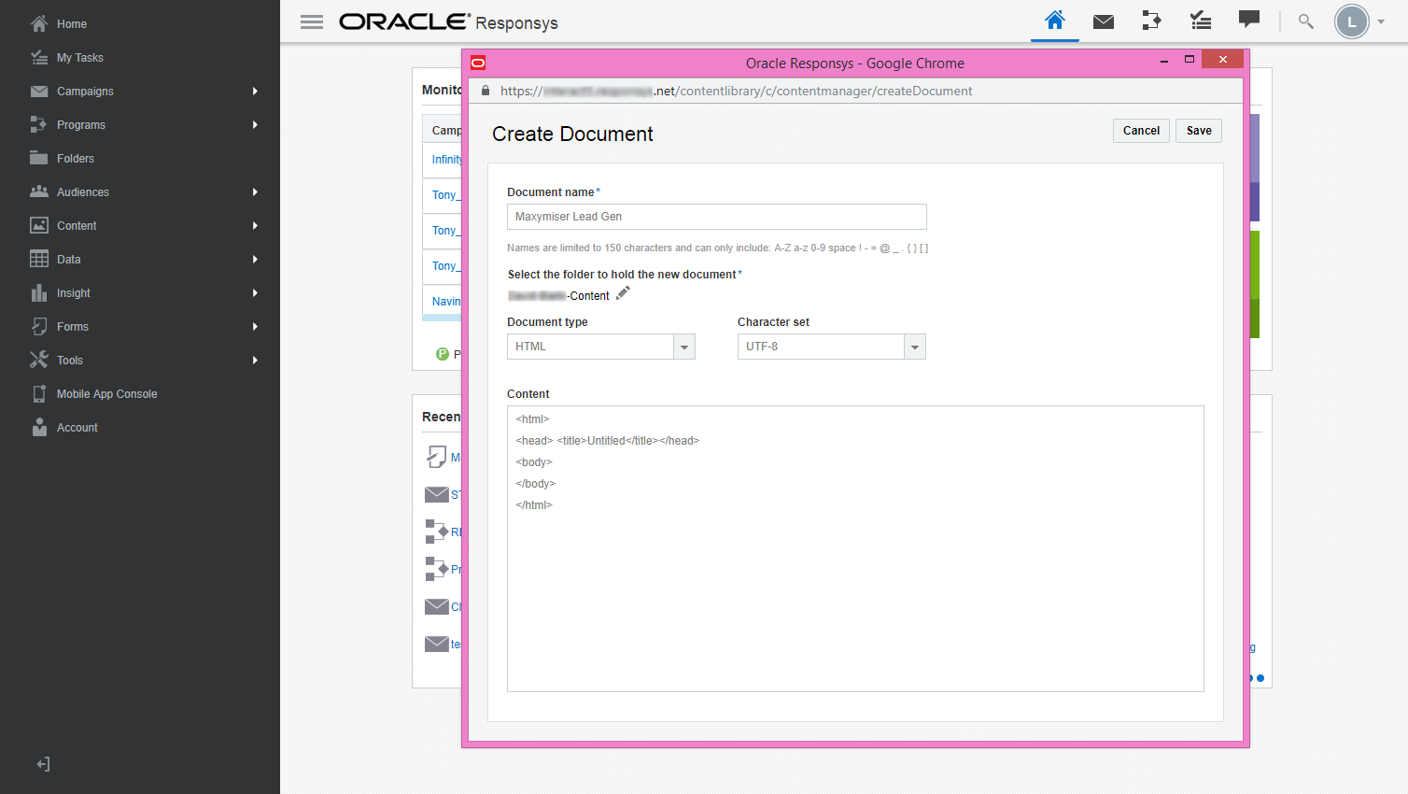Maximize the Oracle Responsys popup window
The image size is (1408, 794).
click(x=1189, y=60)
